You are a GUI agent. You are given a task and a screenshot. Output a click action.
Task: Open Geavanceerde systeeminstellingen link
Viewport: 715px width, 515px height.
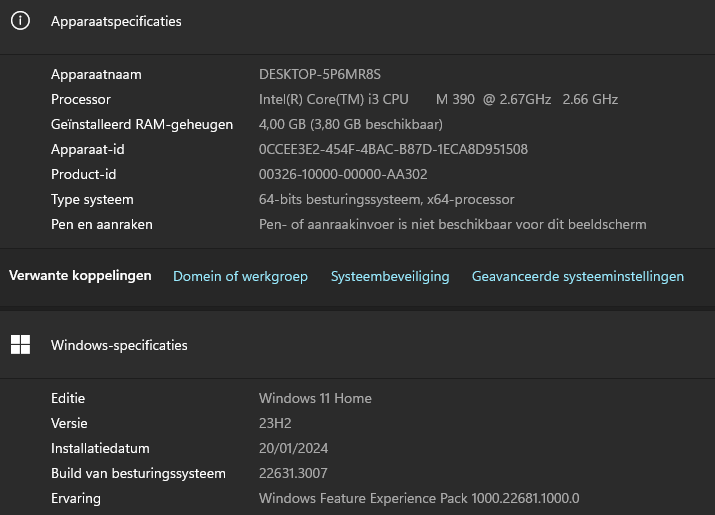[578, 276]
